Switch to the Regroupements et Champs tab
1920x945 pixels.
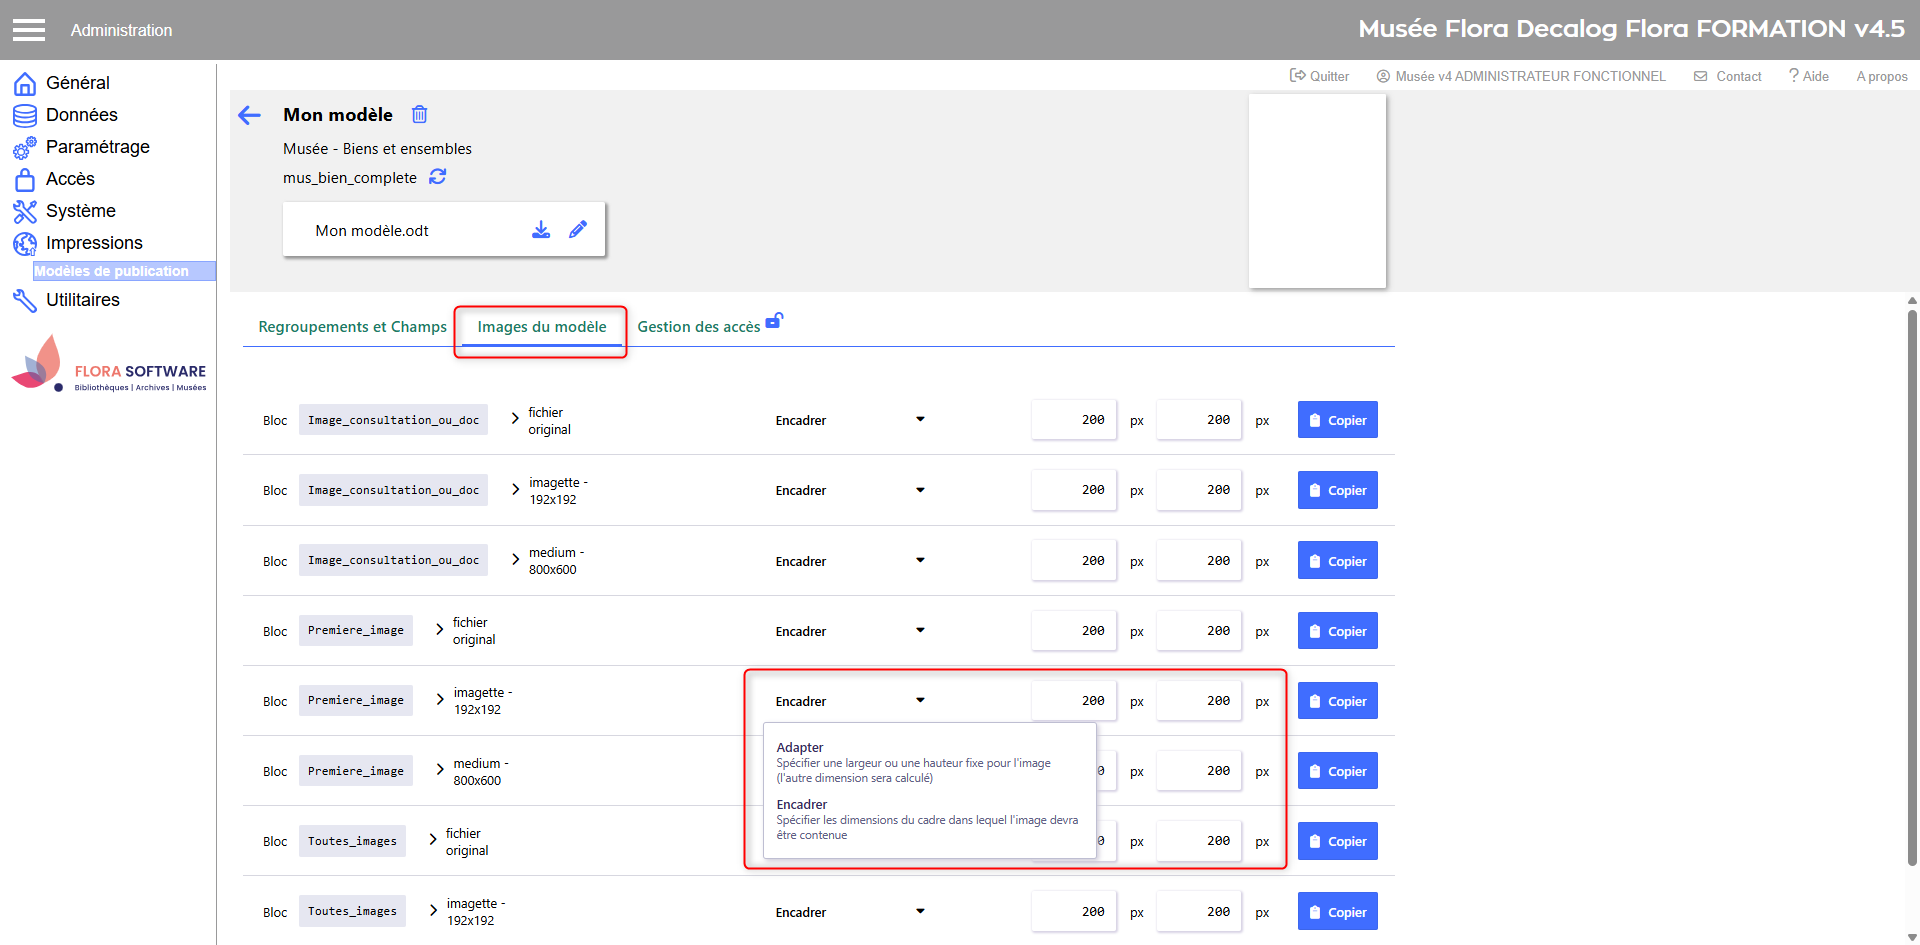(352, 327)
